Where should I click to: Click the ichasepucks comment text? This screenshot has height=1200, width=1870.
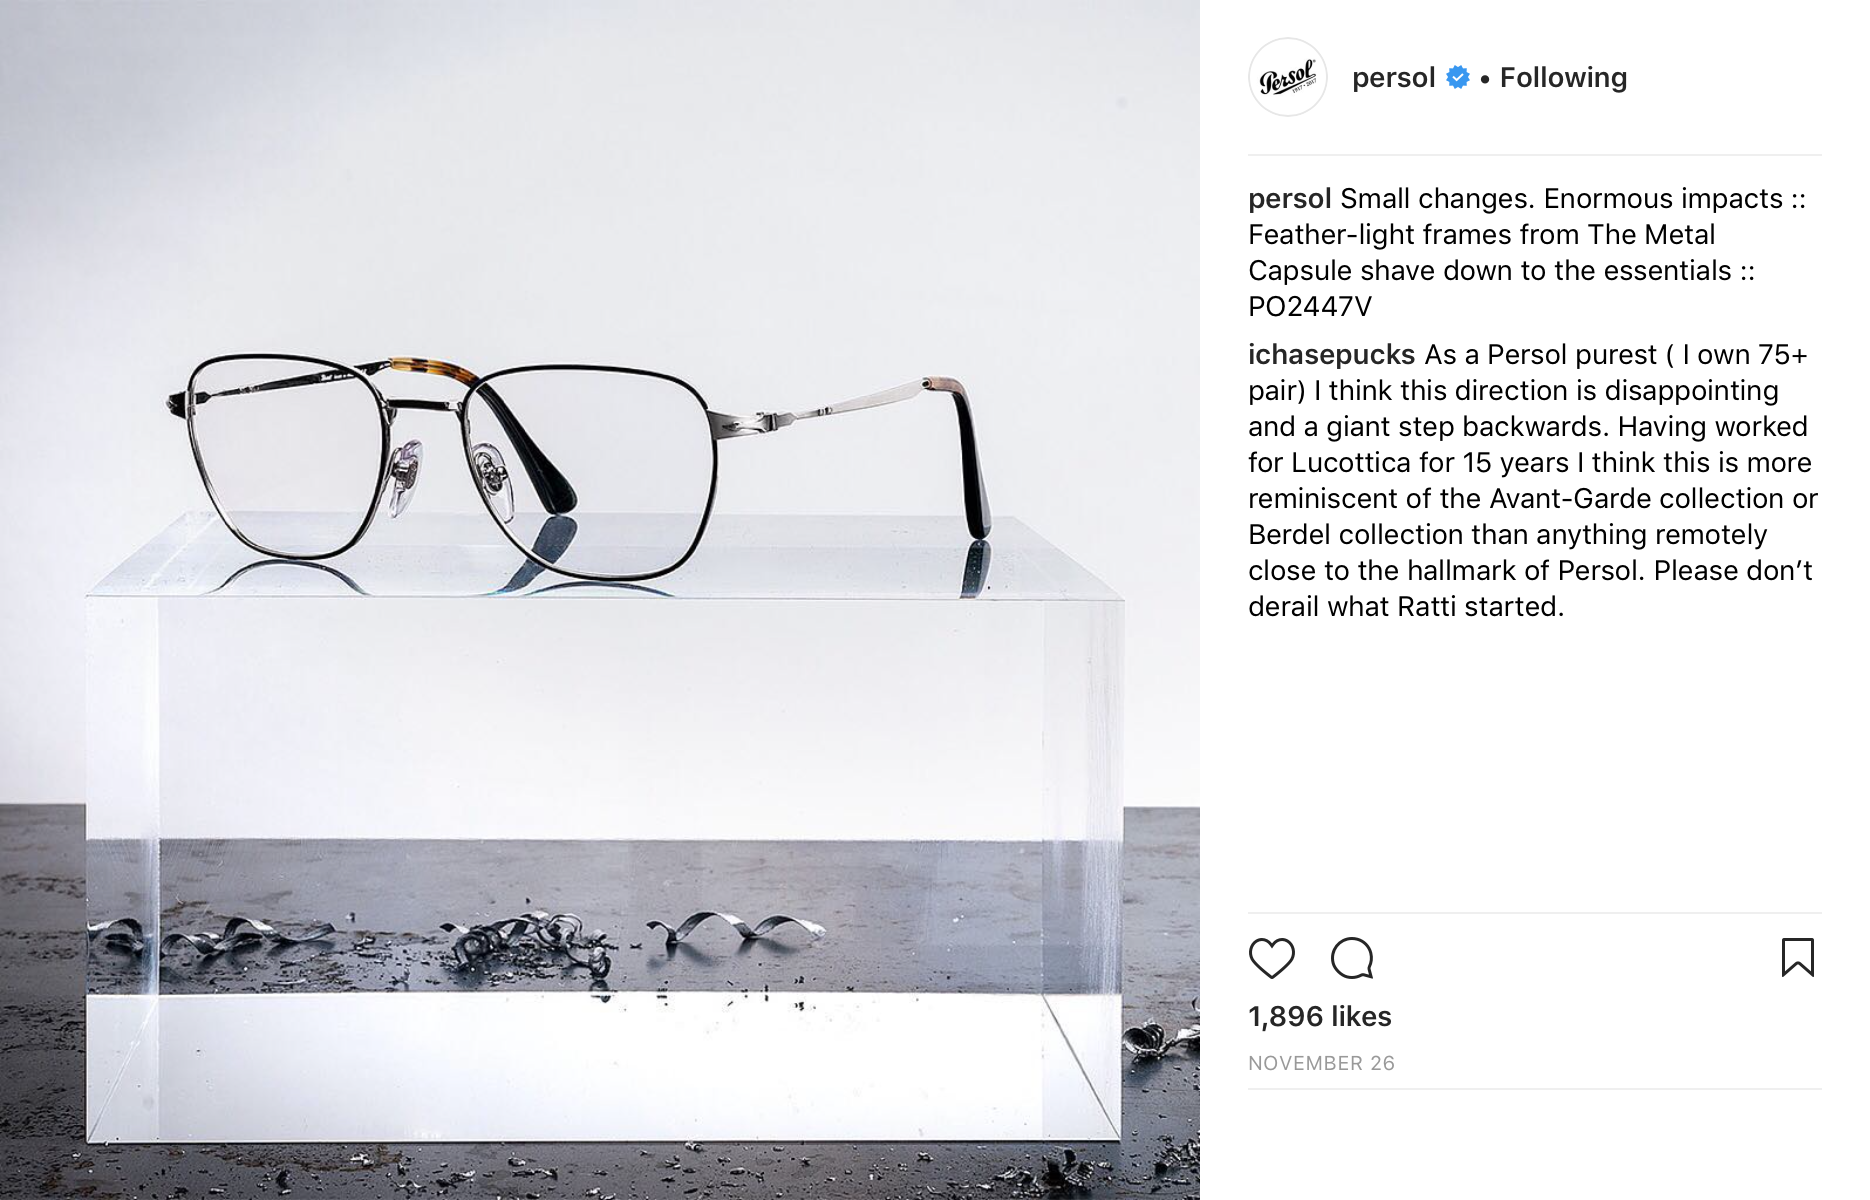(1532, 481)
